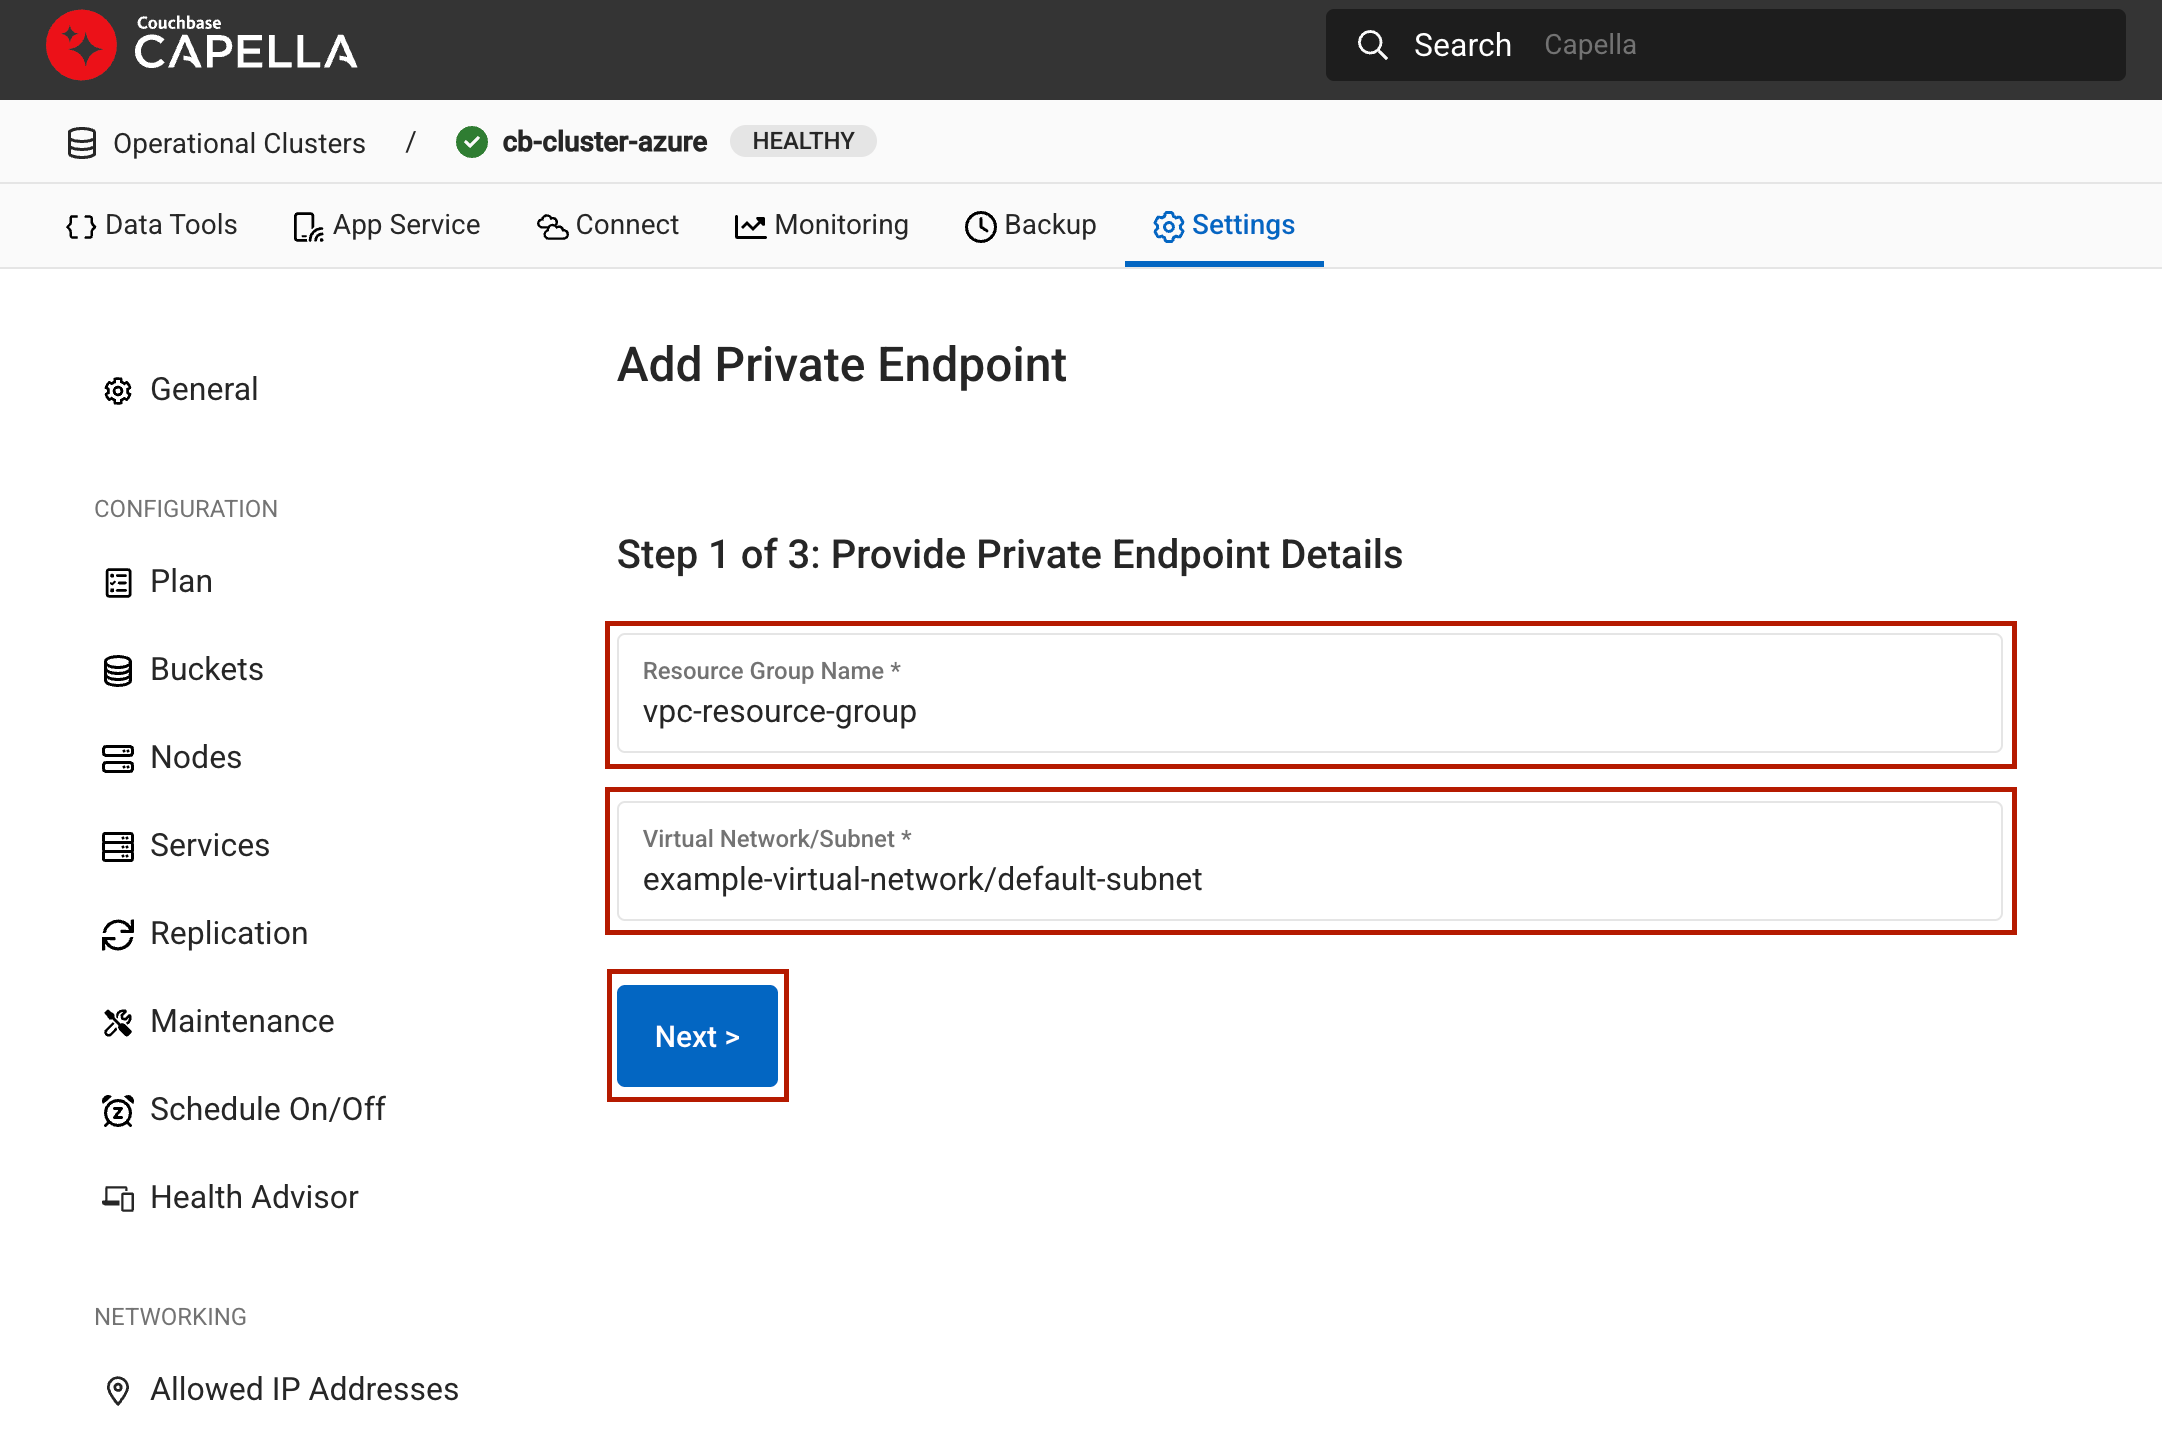Viewport: 2162px width, 1430px height.
Task: Click the Couchbase Capella logo icon
Action: [81, 46]
